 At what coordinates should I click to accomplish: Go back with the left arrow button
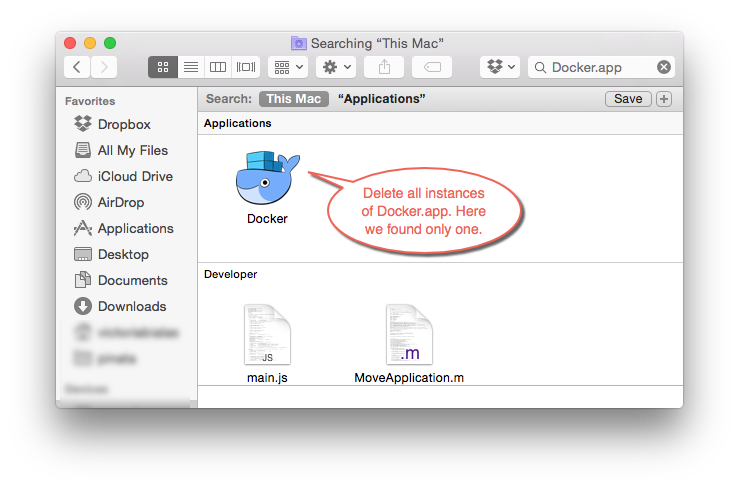click(x=77, y=67)
